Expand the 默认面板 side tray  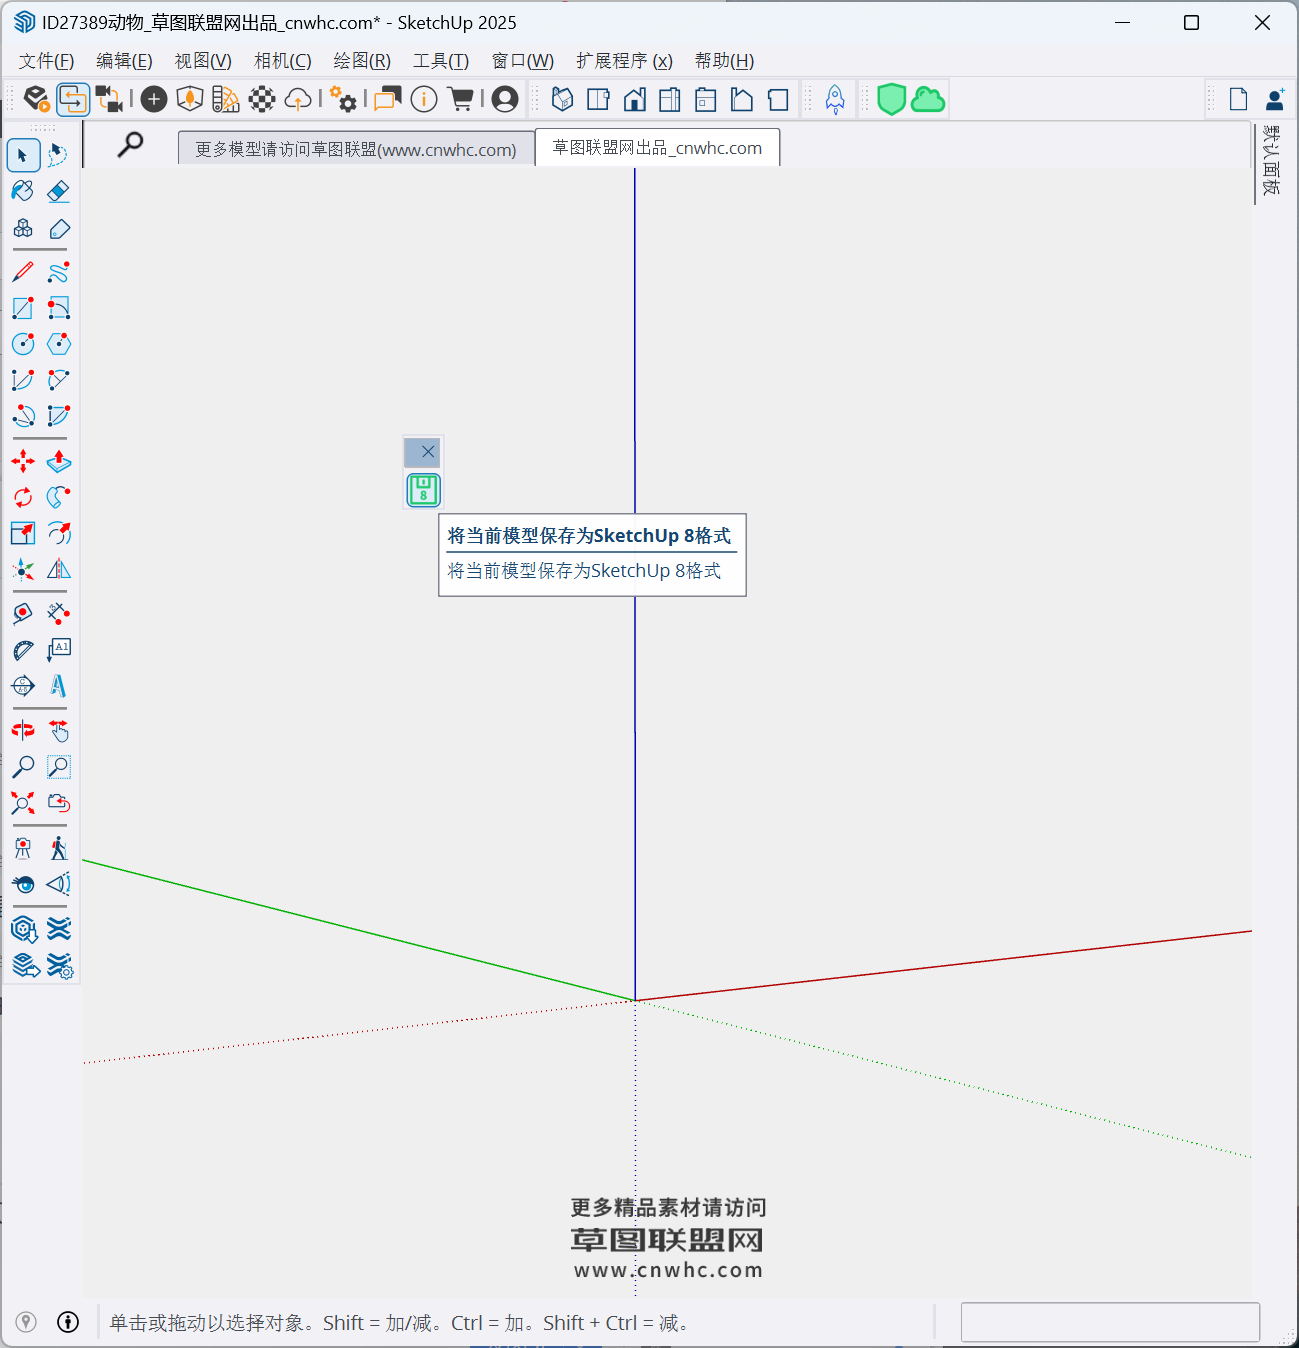point(1271,160)
